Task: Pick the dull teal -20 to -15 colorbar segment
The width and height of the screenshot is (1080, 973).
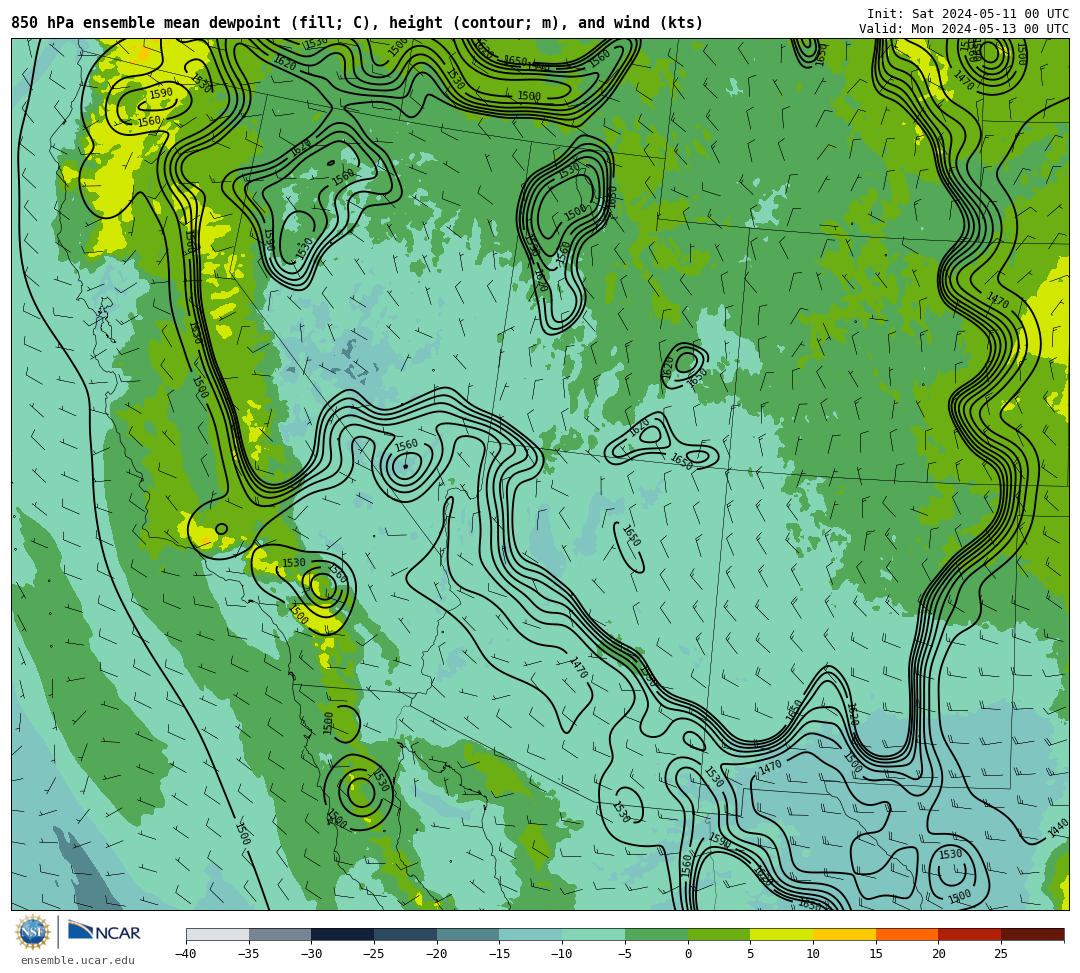Action: [468, 934]
